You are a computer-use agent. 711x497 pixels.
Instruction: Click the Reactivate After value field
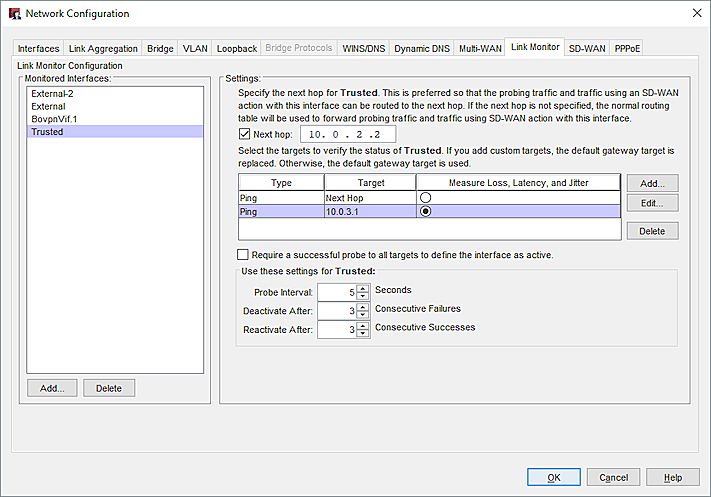(337, 330)
